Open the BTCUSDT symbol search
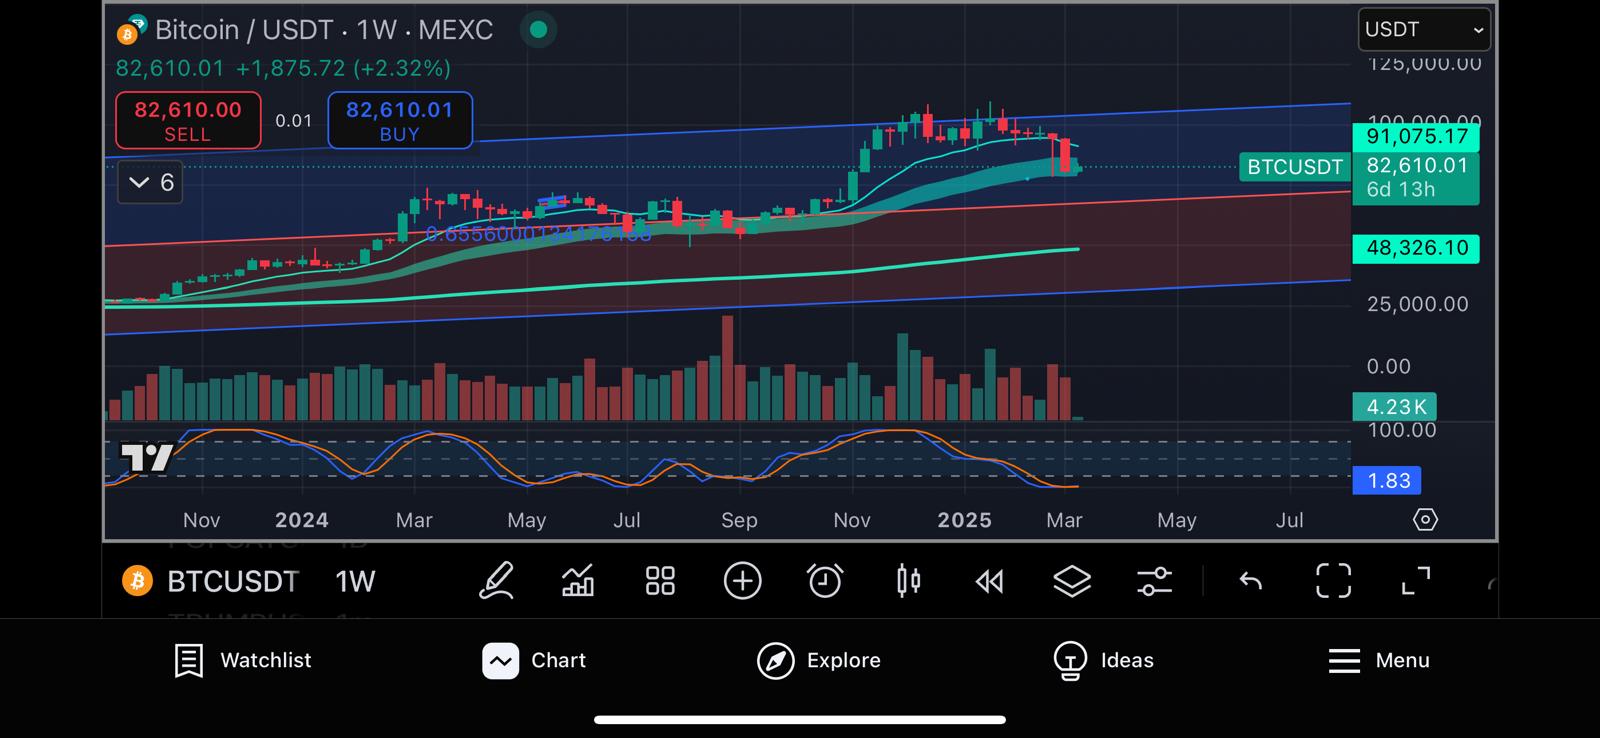 (x=232, y=581)
